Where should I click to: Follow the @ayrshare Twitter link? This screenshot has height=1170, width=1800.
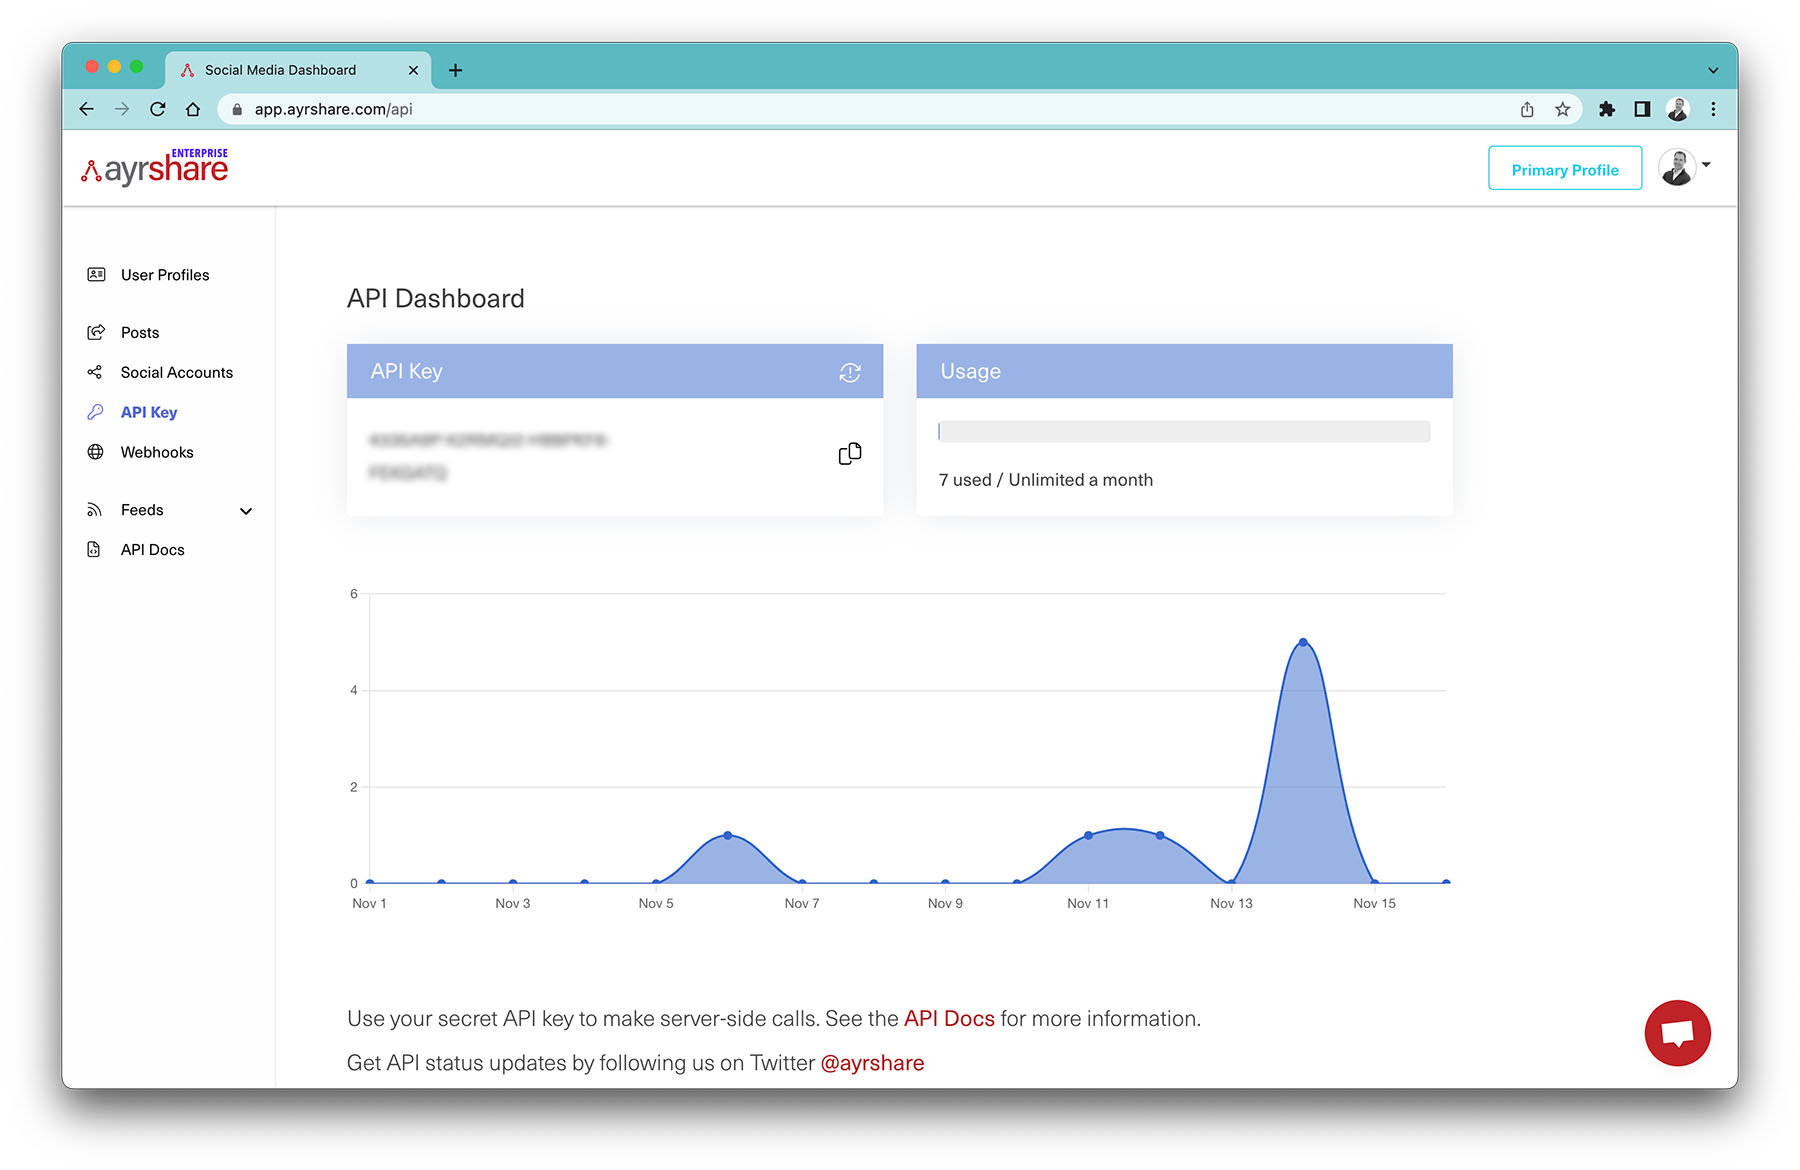[872, 1062]
